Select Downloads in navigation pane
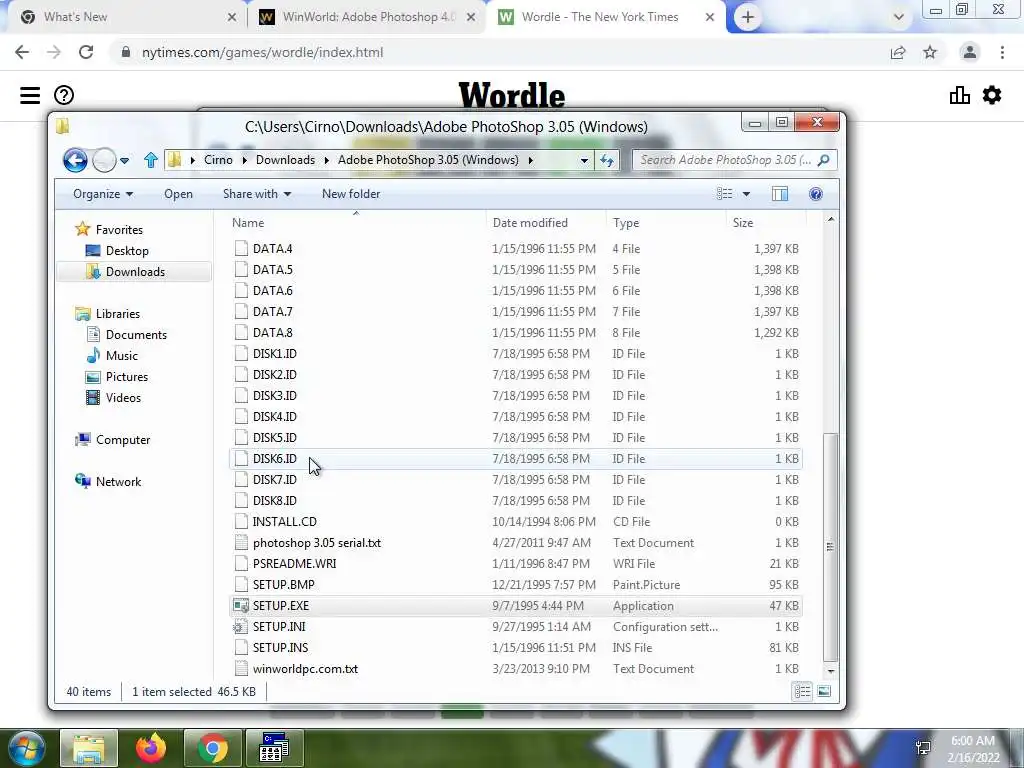Image resolution: width=1024 pixels, height=768 pixels. [x=135, y=272]
